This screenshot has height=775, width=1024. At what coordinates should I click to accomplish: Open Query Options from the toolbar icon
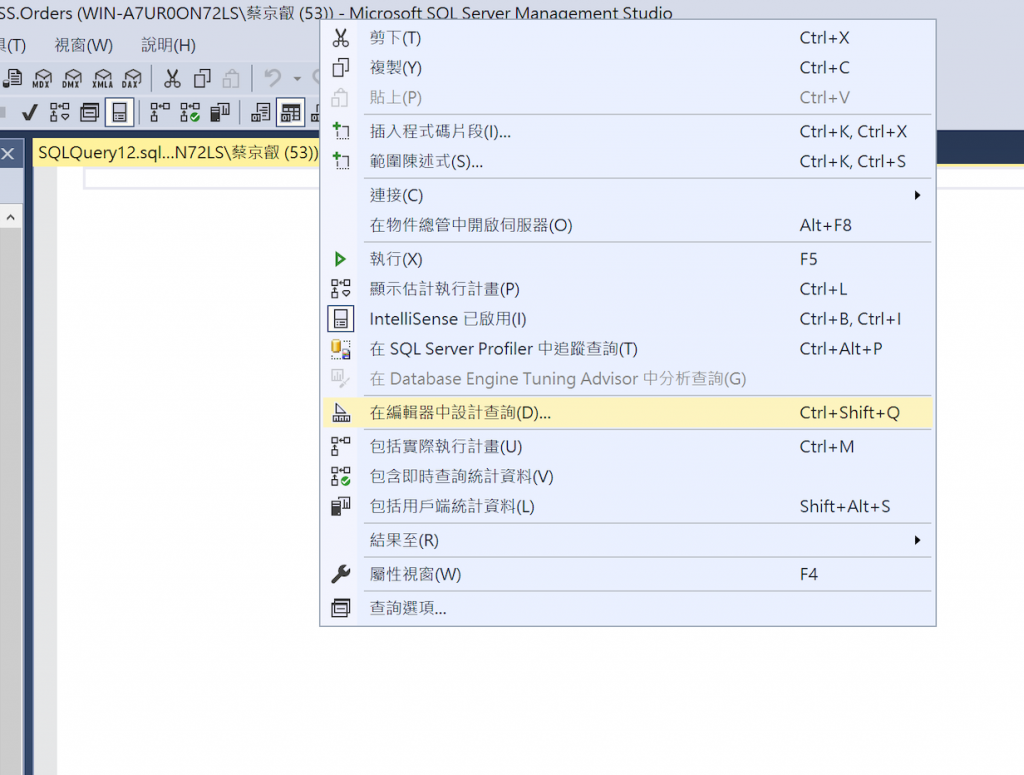pyautogui.click(x=89, y=112)
